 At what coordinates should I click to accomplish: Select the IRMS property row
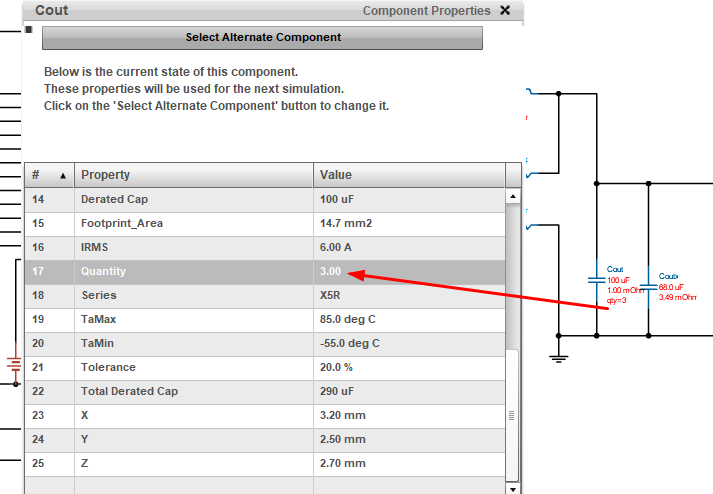coord(265,247)
